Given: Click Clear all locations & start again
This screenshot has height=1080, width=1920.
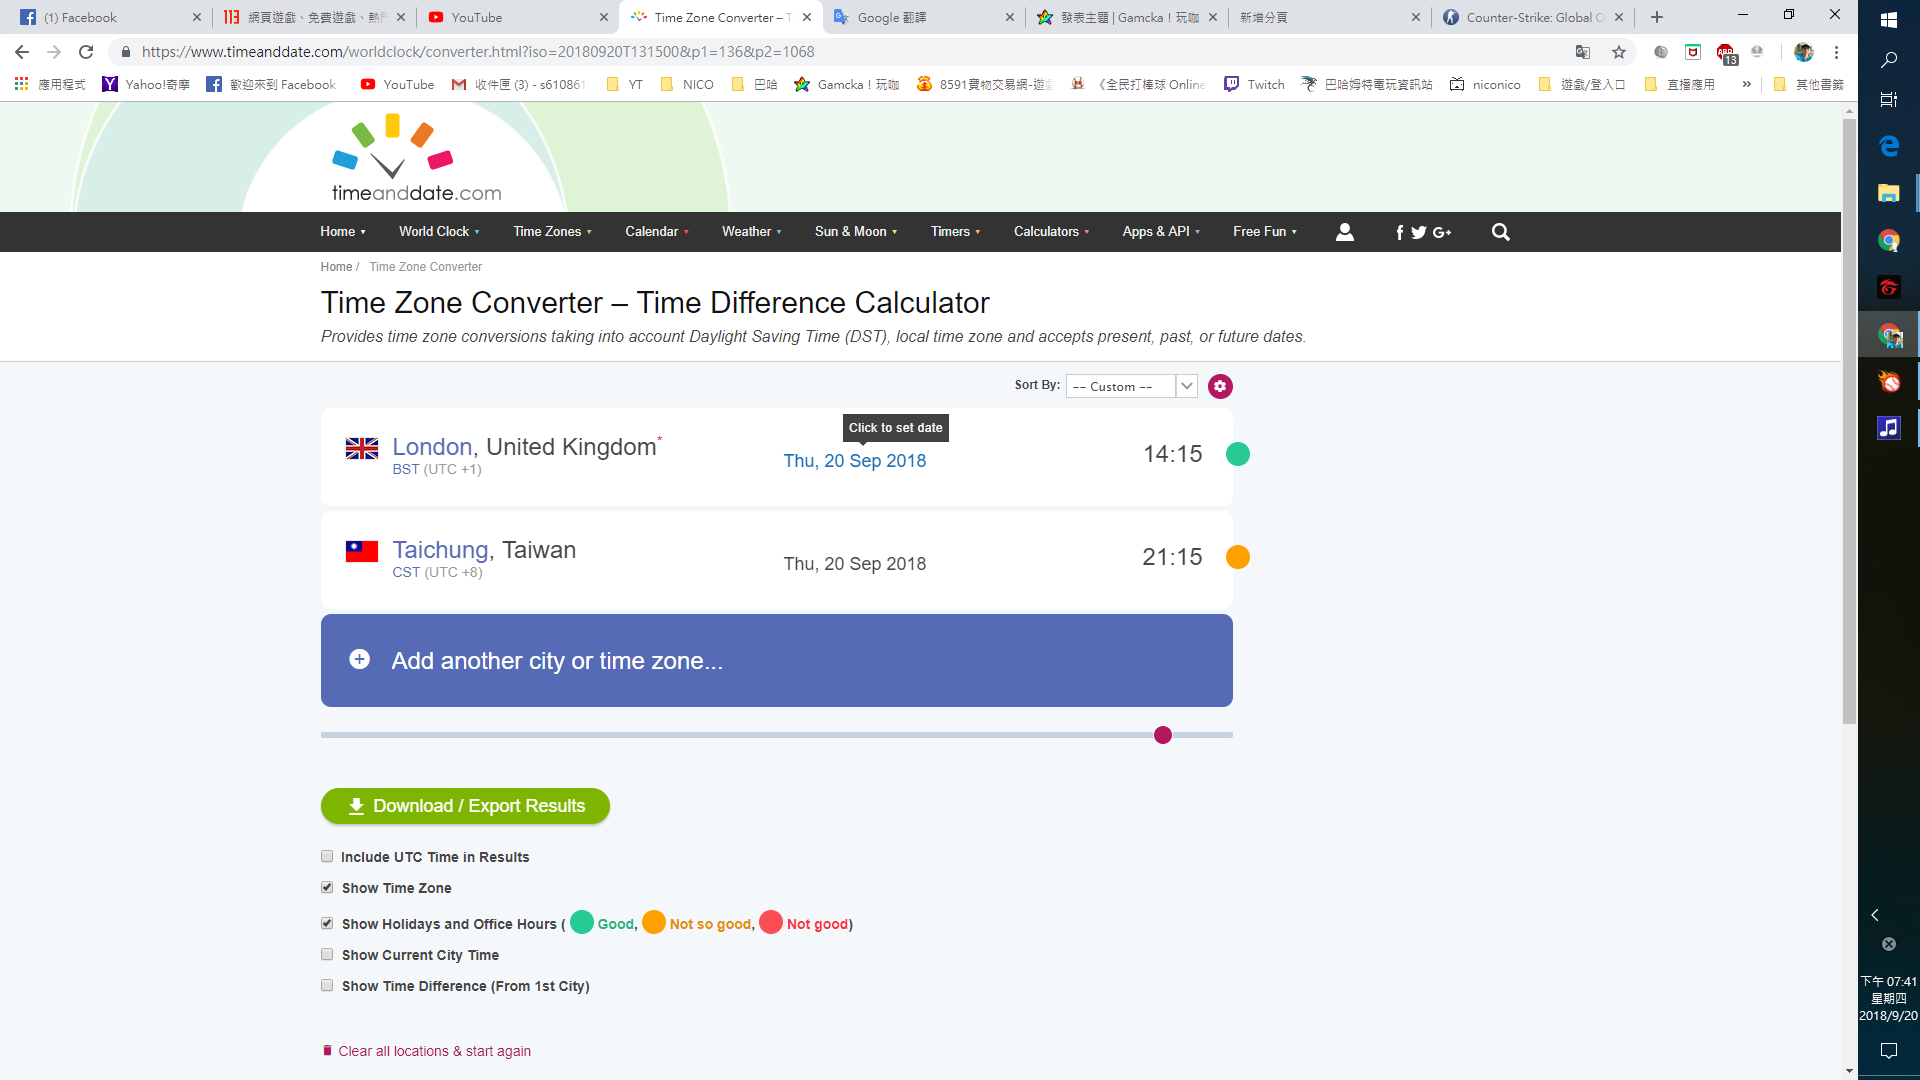Looking at the screenshot, I should (x=433, y=1051).
